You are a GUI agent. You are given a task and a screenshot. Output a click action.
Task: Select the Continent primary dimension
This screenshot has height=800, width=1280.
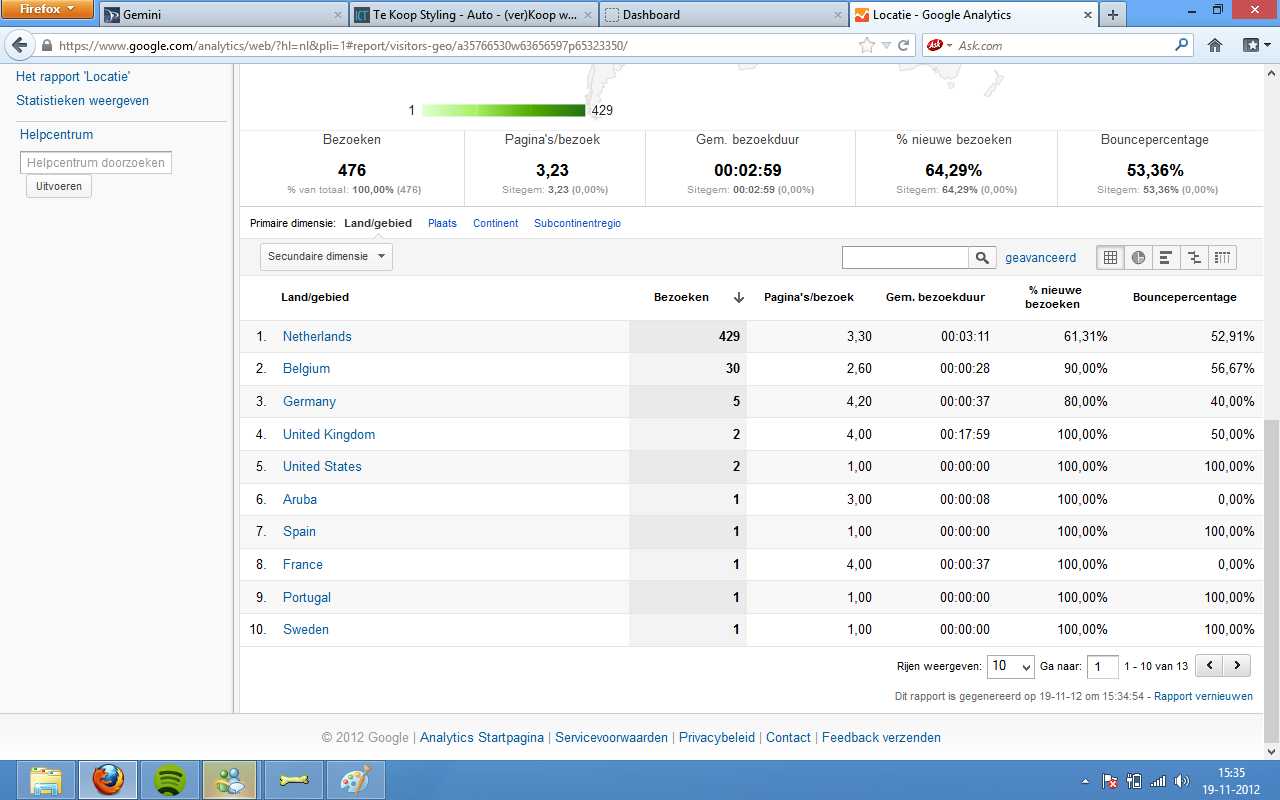coord(495,224)
